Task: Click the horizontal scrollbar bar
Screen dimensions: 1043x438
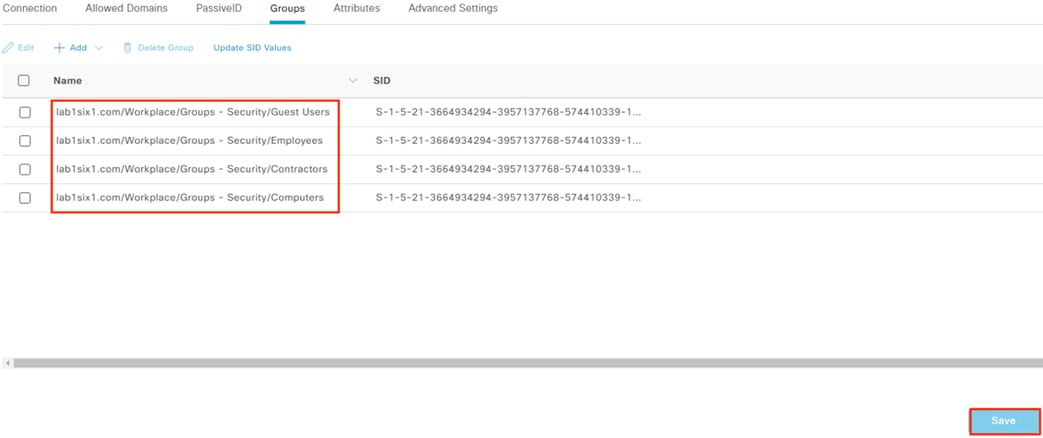Action: click(528, 363)
